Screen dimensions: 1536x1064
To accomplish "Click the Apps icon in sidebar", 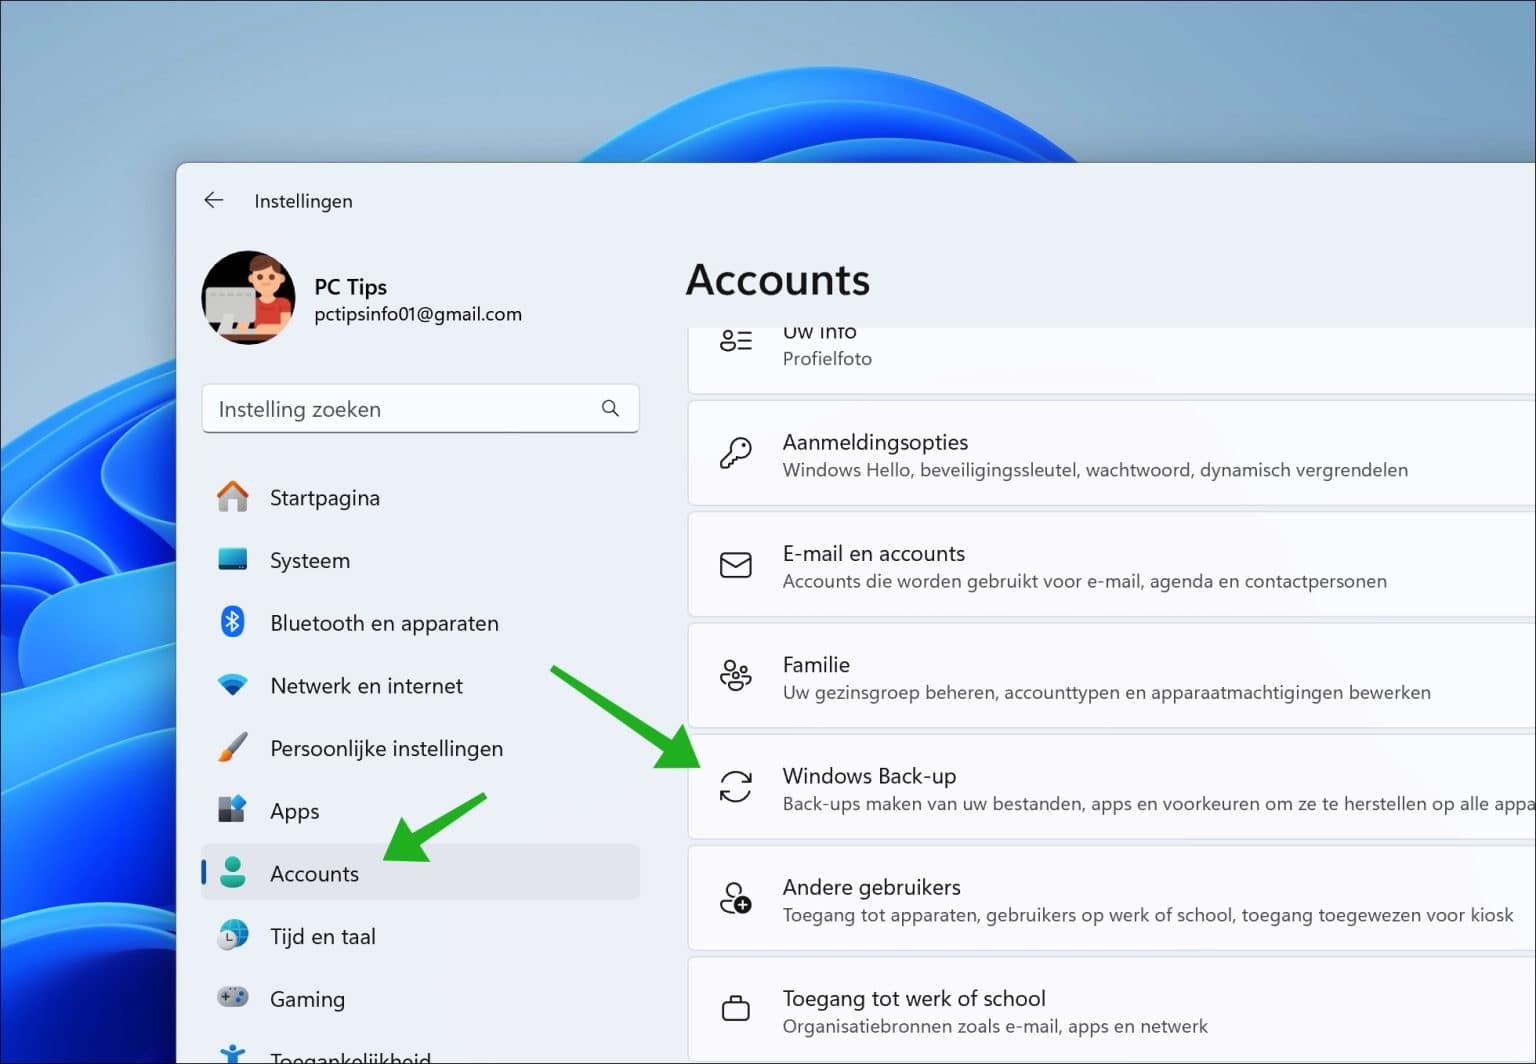I will [x=233, y=810].
